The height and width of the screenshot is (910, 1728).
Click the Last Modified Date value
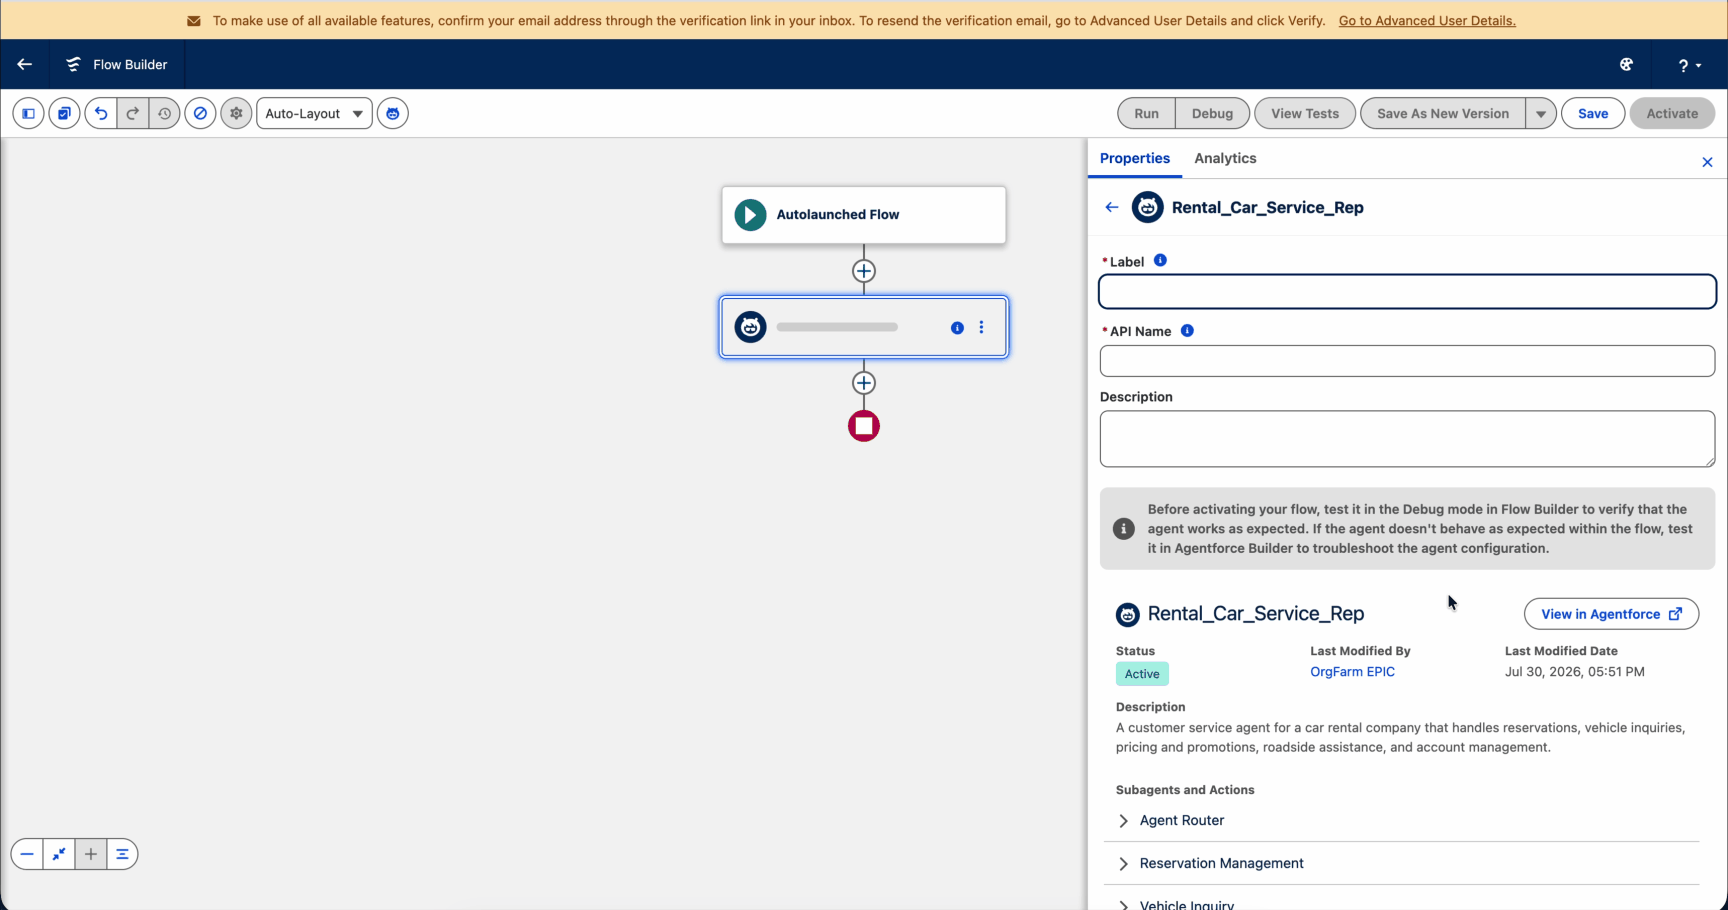[x=1574, y=672]
